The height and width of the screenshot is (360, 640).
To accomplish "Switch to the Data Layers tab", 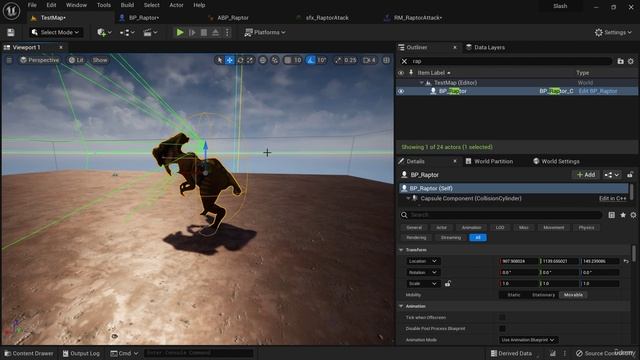I will tap(486, 47).
